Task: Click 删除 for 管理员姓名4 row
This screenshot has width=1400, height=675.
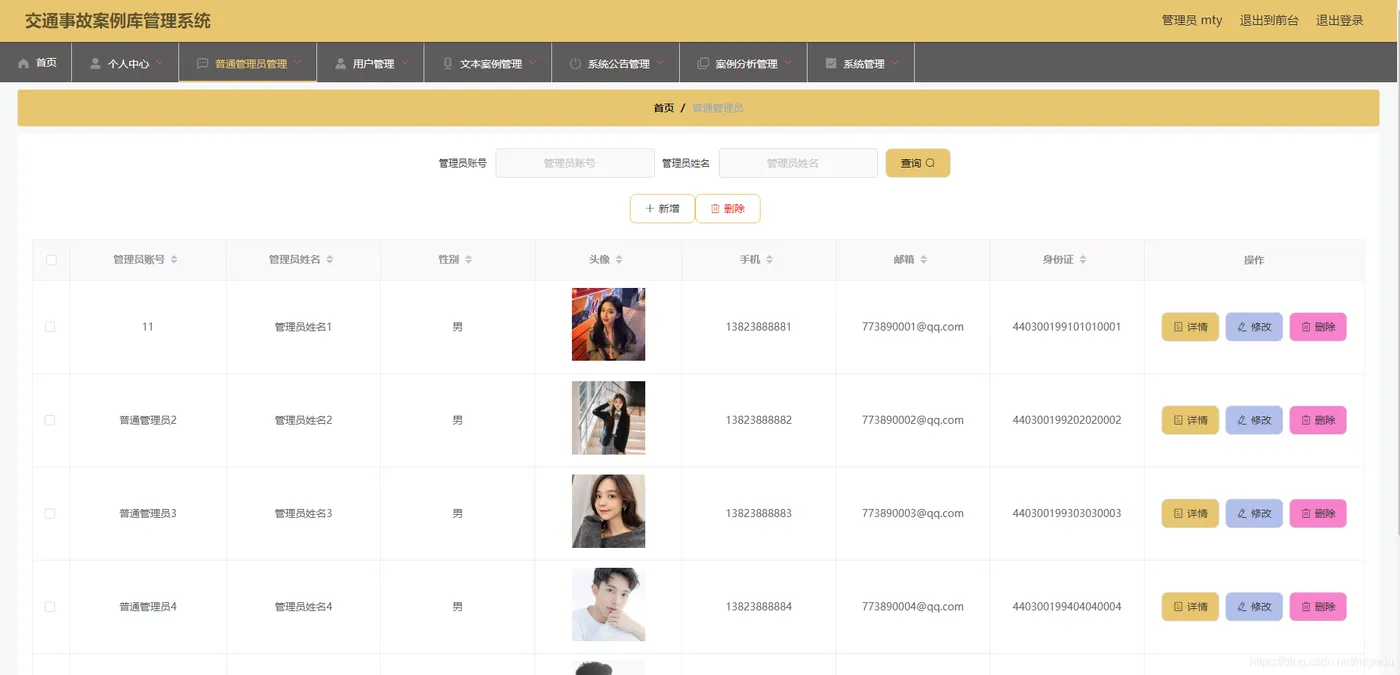Action: 1318,607
